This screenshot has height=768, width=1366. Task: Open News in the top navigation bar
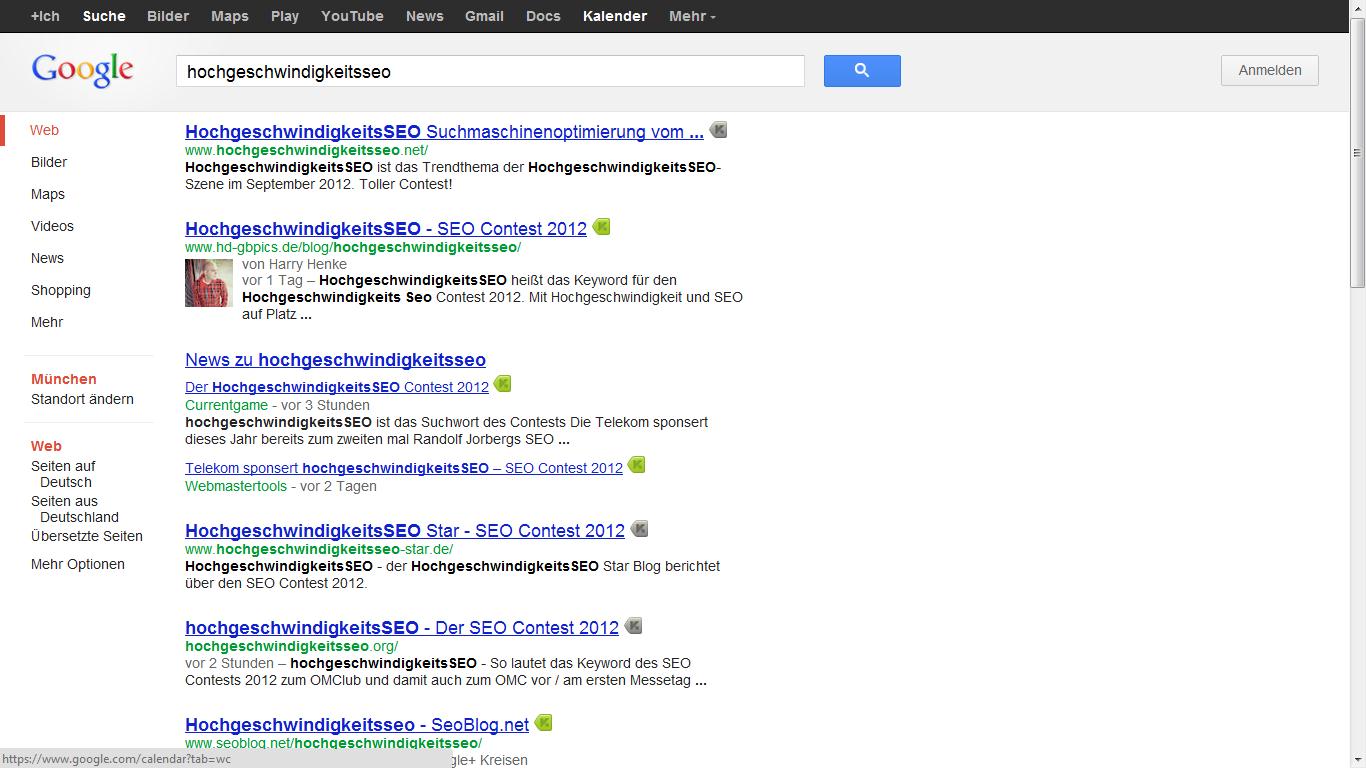pyautogui.click(x=424, y=16)
